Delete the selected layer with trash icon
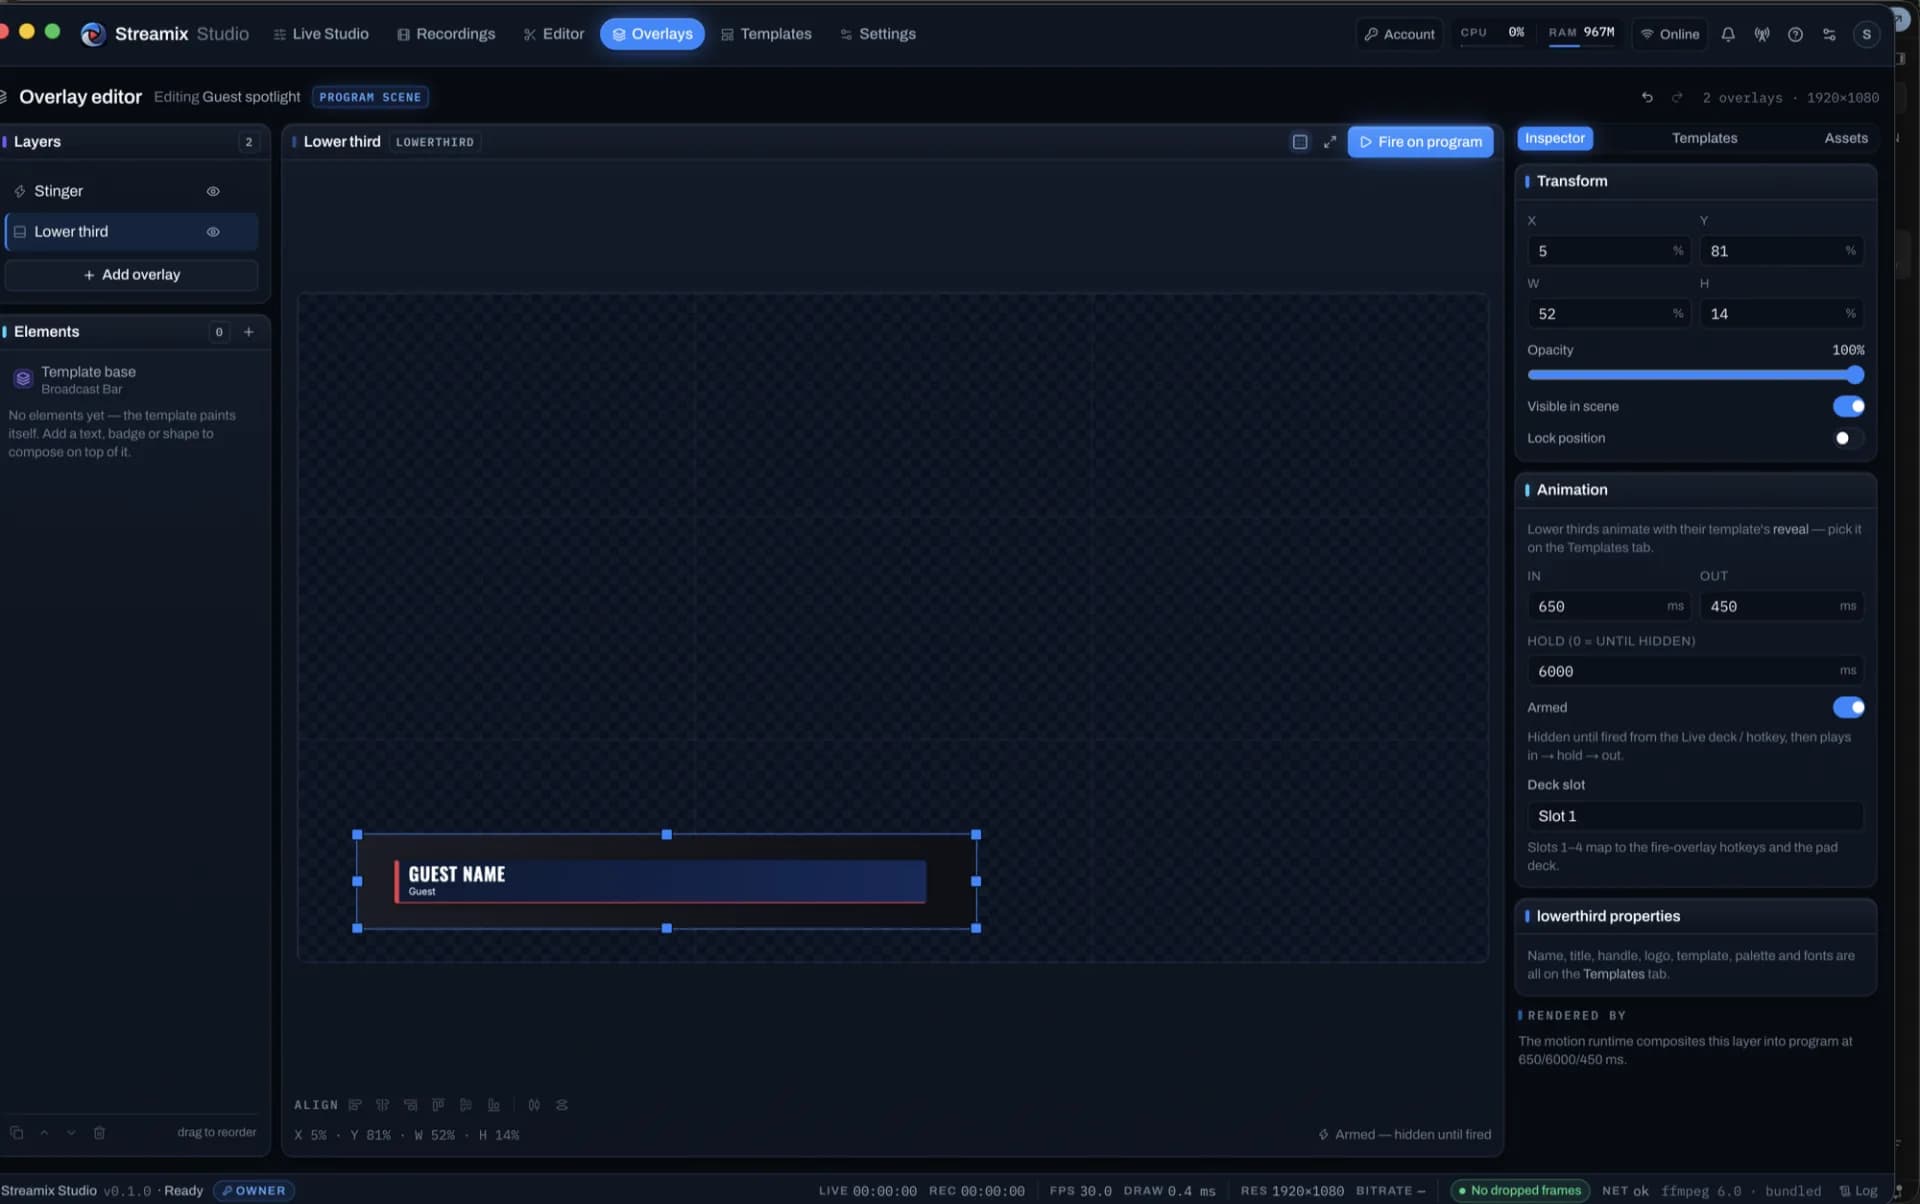 tap(99, 1132)
